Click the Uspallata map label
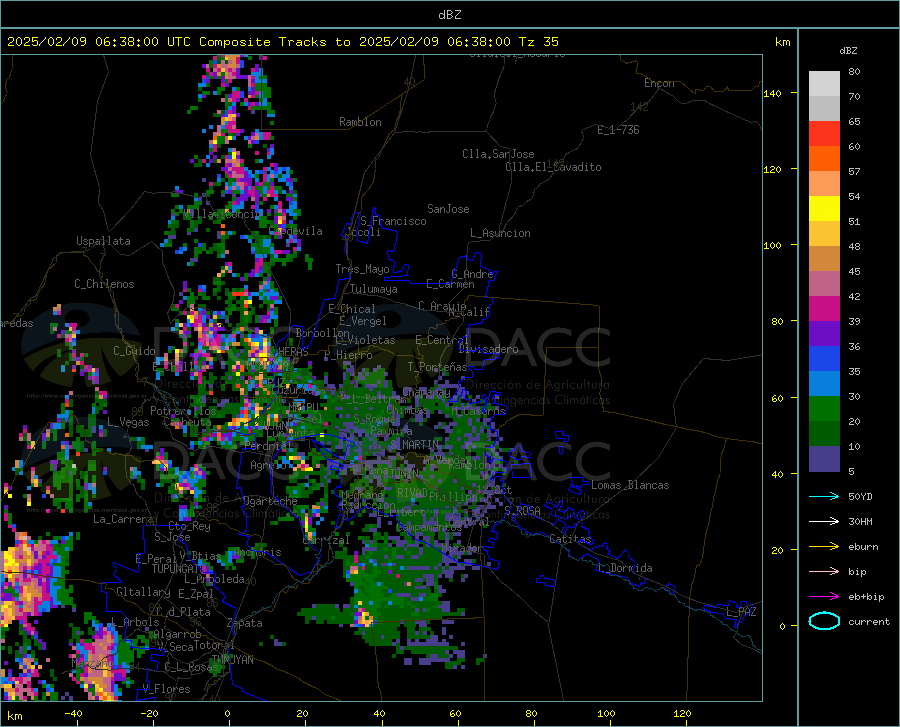900x727 pixels. tap(103, 241)
